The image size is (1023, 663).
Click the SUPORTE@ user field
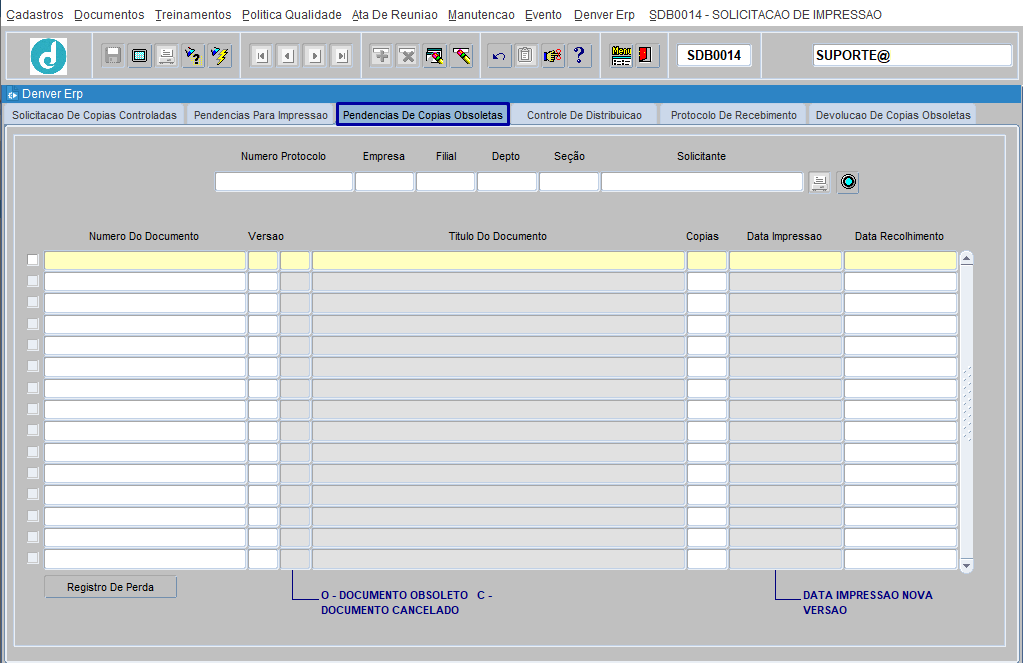pos(912,55)
